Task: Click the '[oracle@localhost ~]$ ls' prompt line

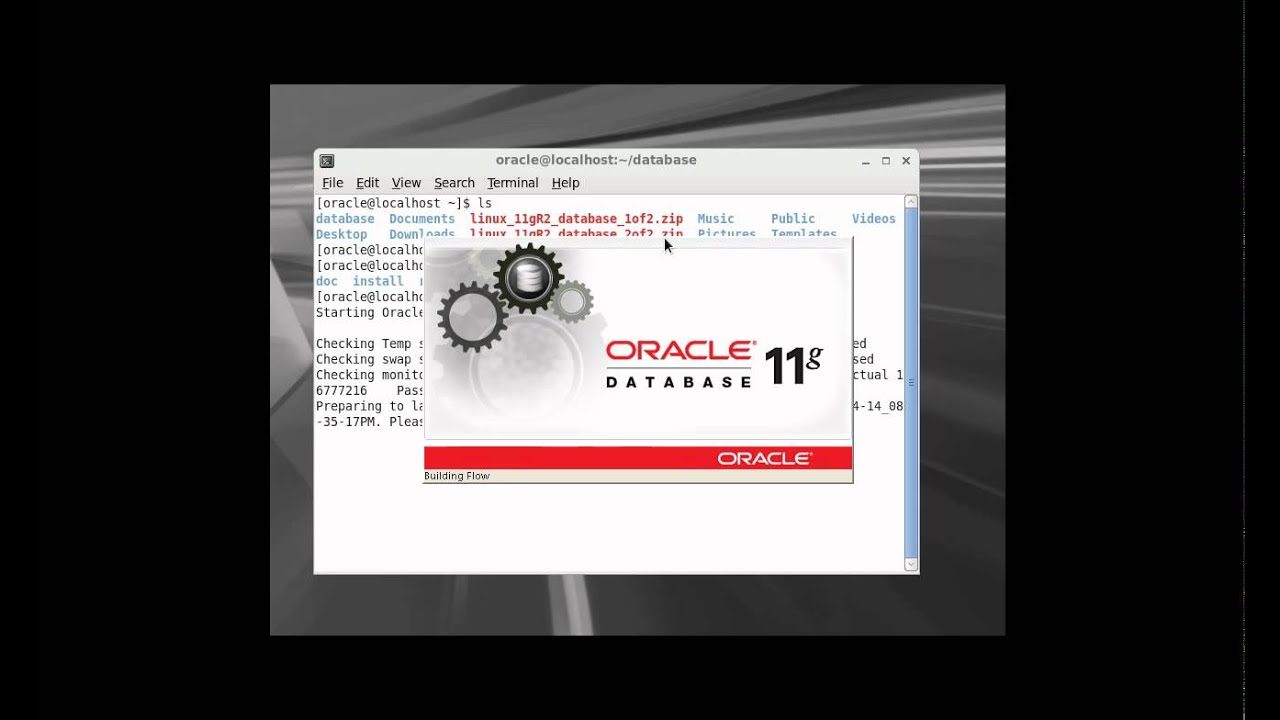Action: pos(404,203)
